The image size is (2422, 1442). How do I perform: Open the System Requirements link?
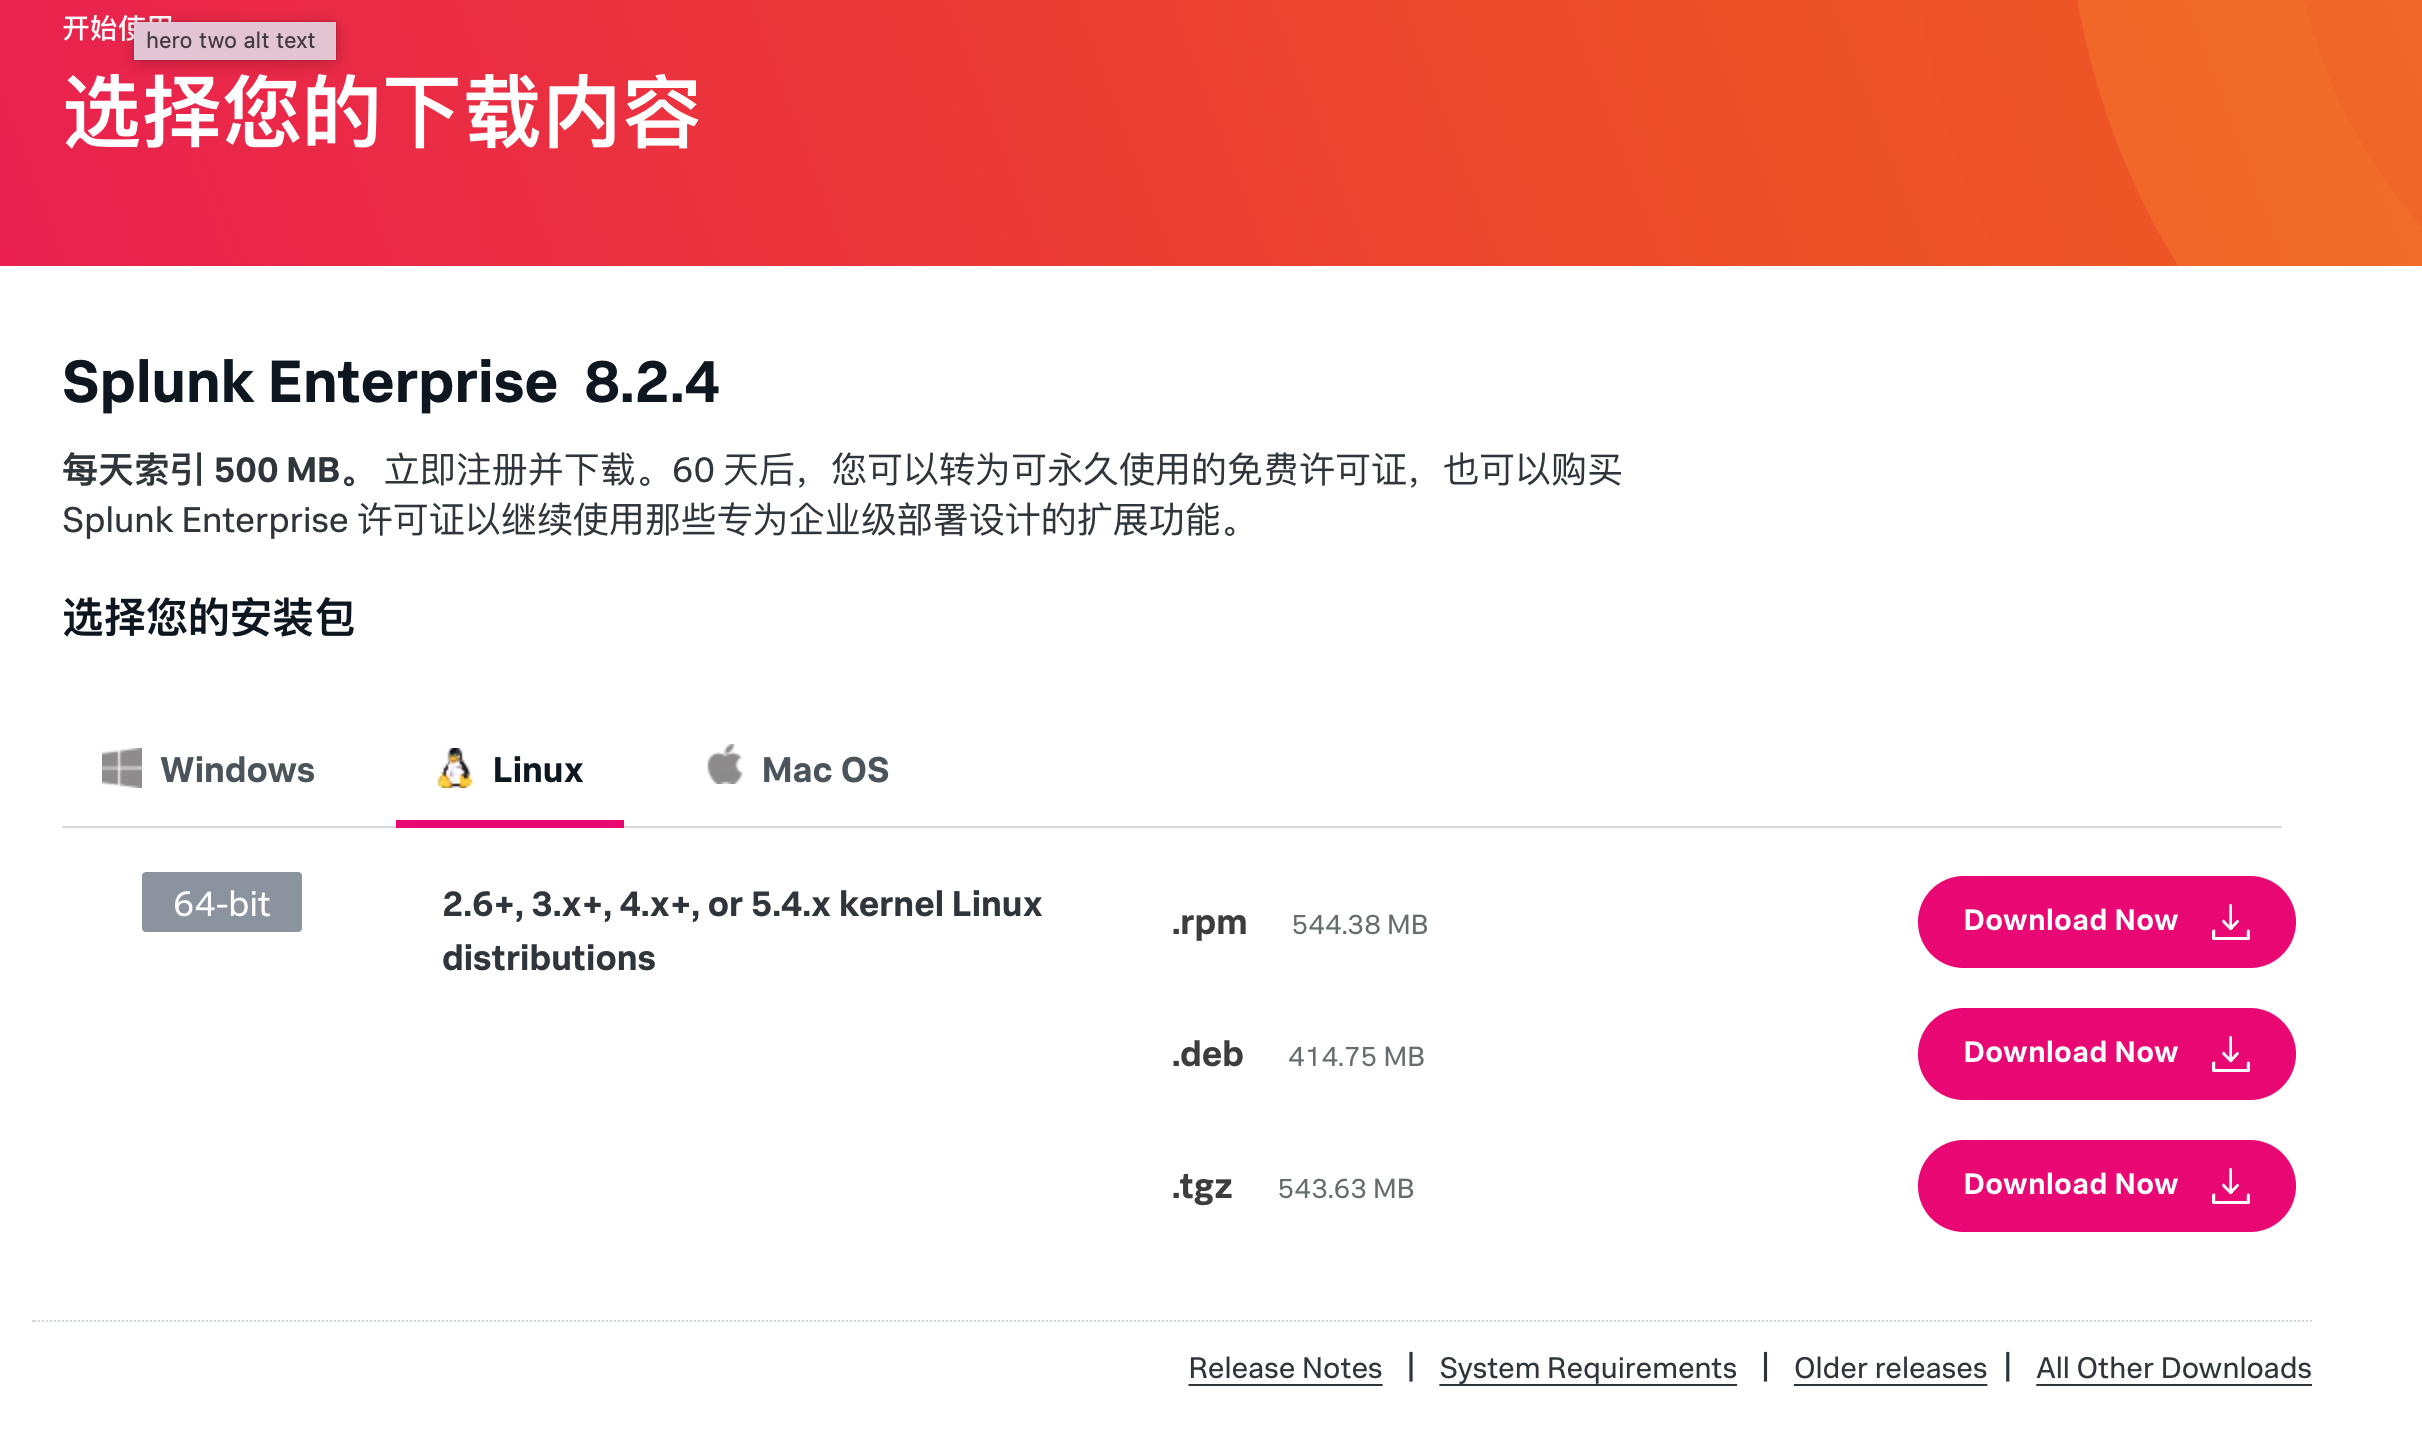[1587, 1368]
